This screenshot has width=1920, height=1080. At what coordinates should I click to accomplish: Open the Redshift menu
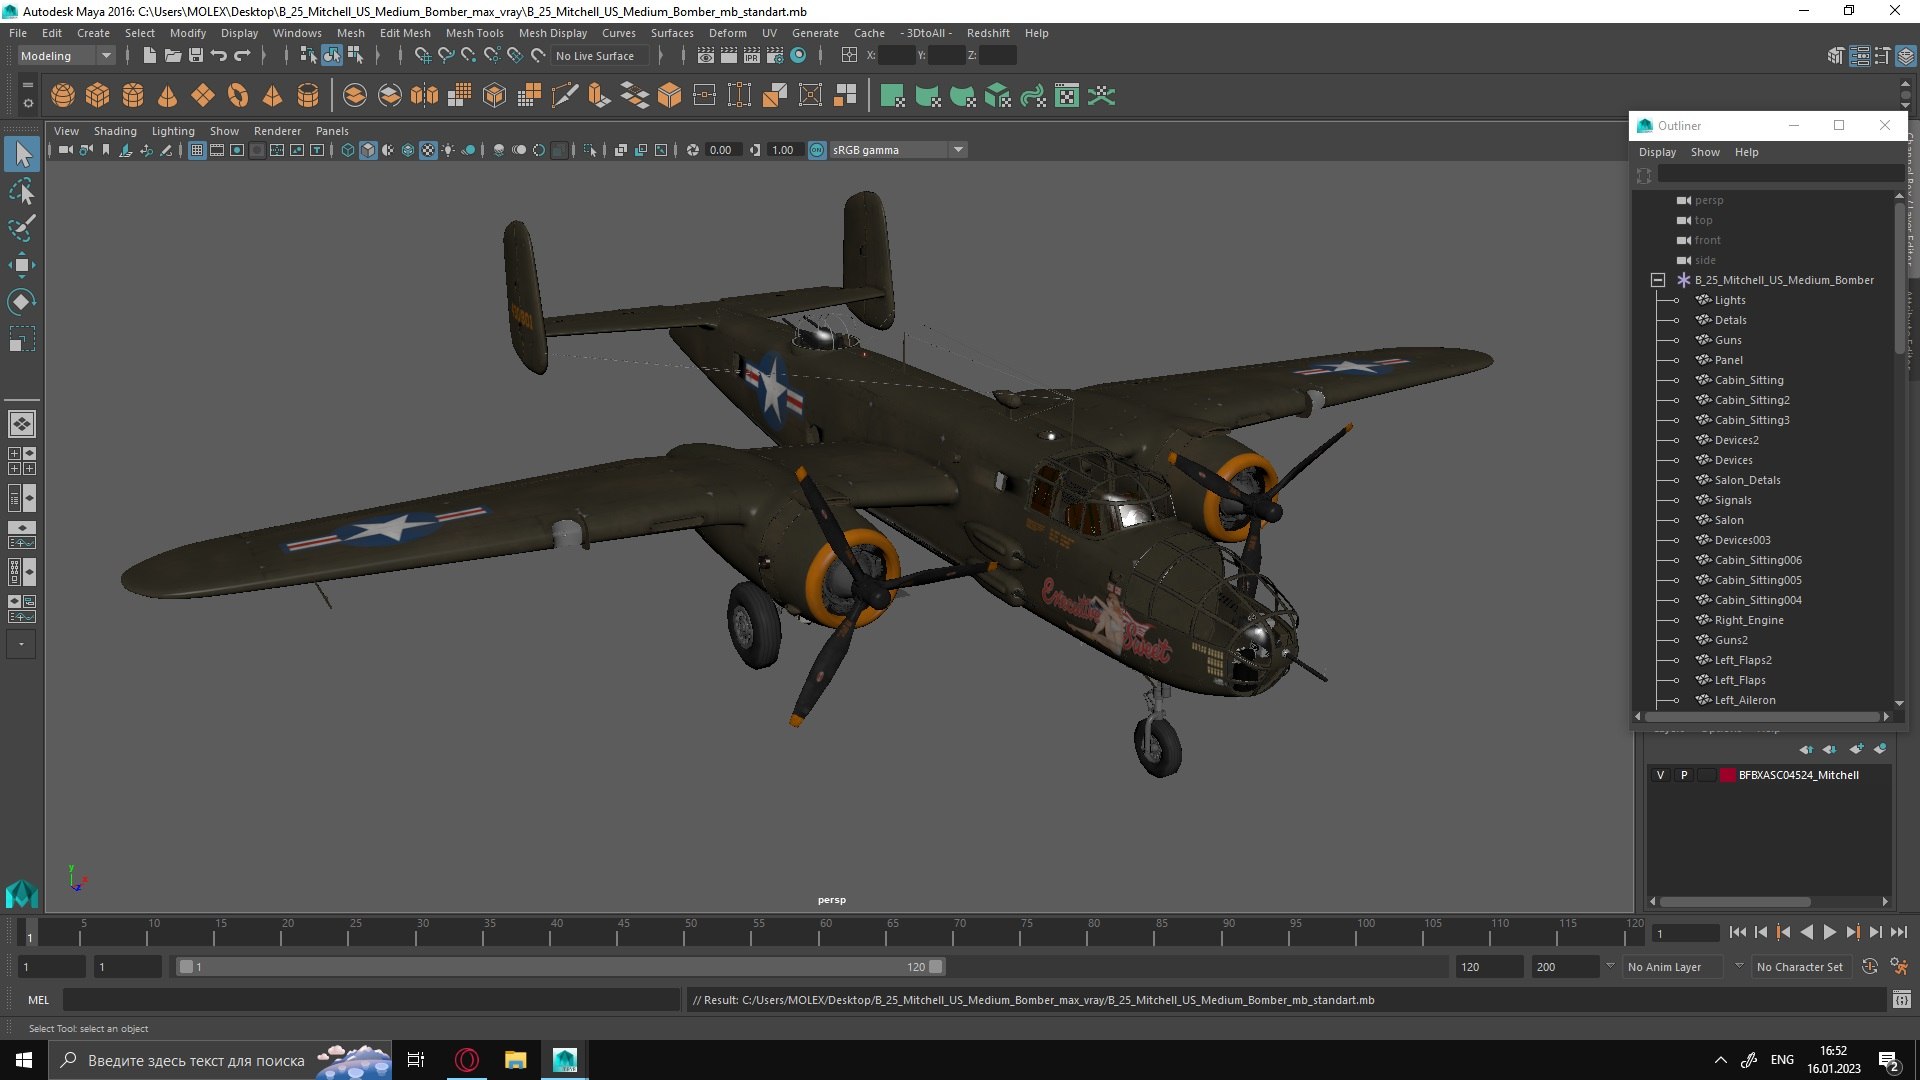point(987,33)
